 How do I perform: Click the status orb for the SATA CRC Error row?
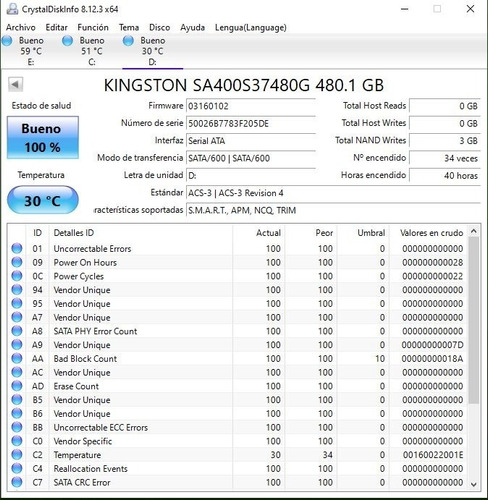17,482
